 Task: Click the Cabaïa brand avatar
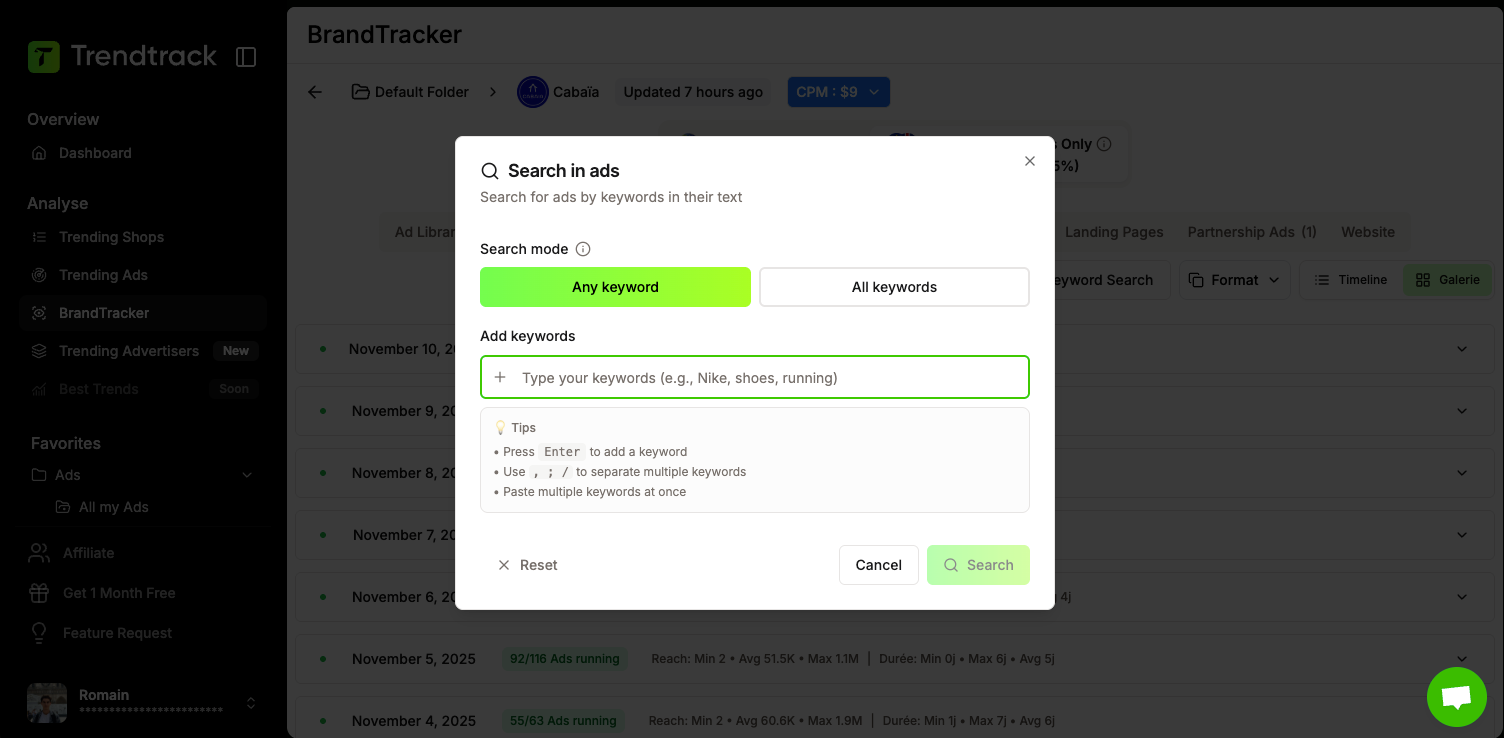tap(532, 92)
